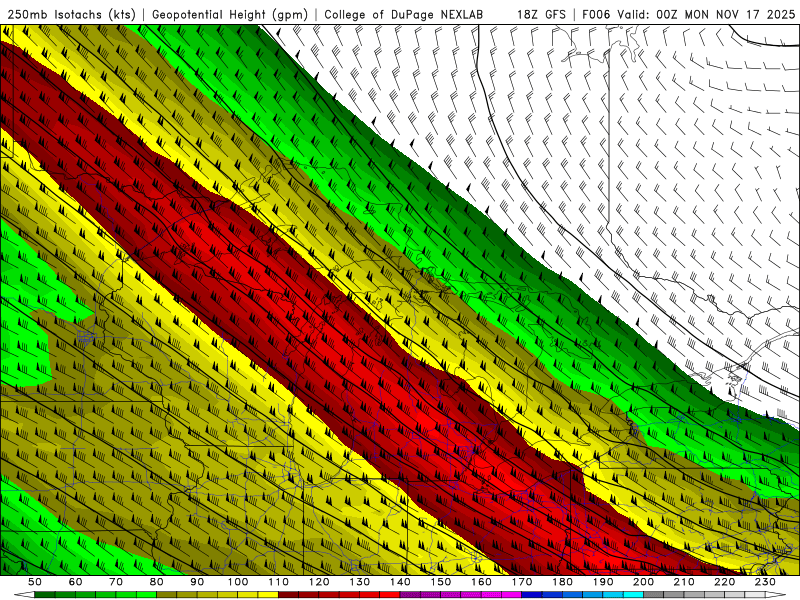Click the 150 knot legend label
The height and width of the screenshot is (600, 800).
(x=441, y=582)
